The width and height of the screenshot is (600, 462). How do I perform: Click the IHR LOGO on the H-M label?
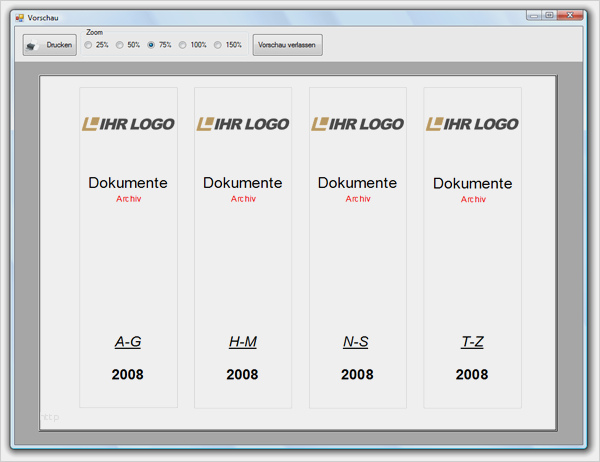coord(243,124)
